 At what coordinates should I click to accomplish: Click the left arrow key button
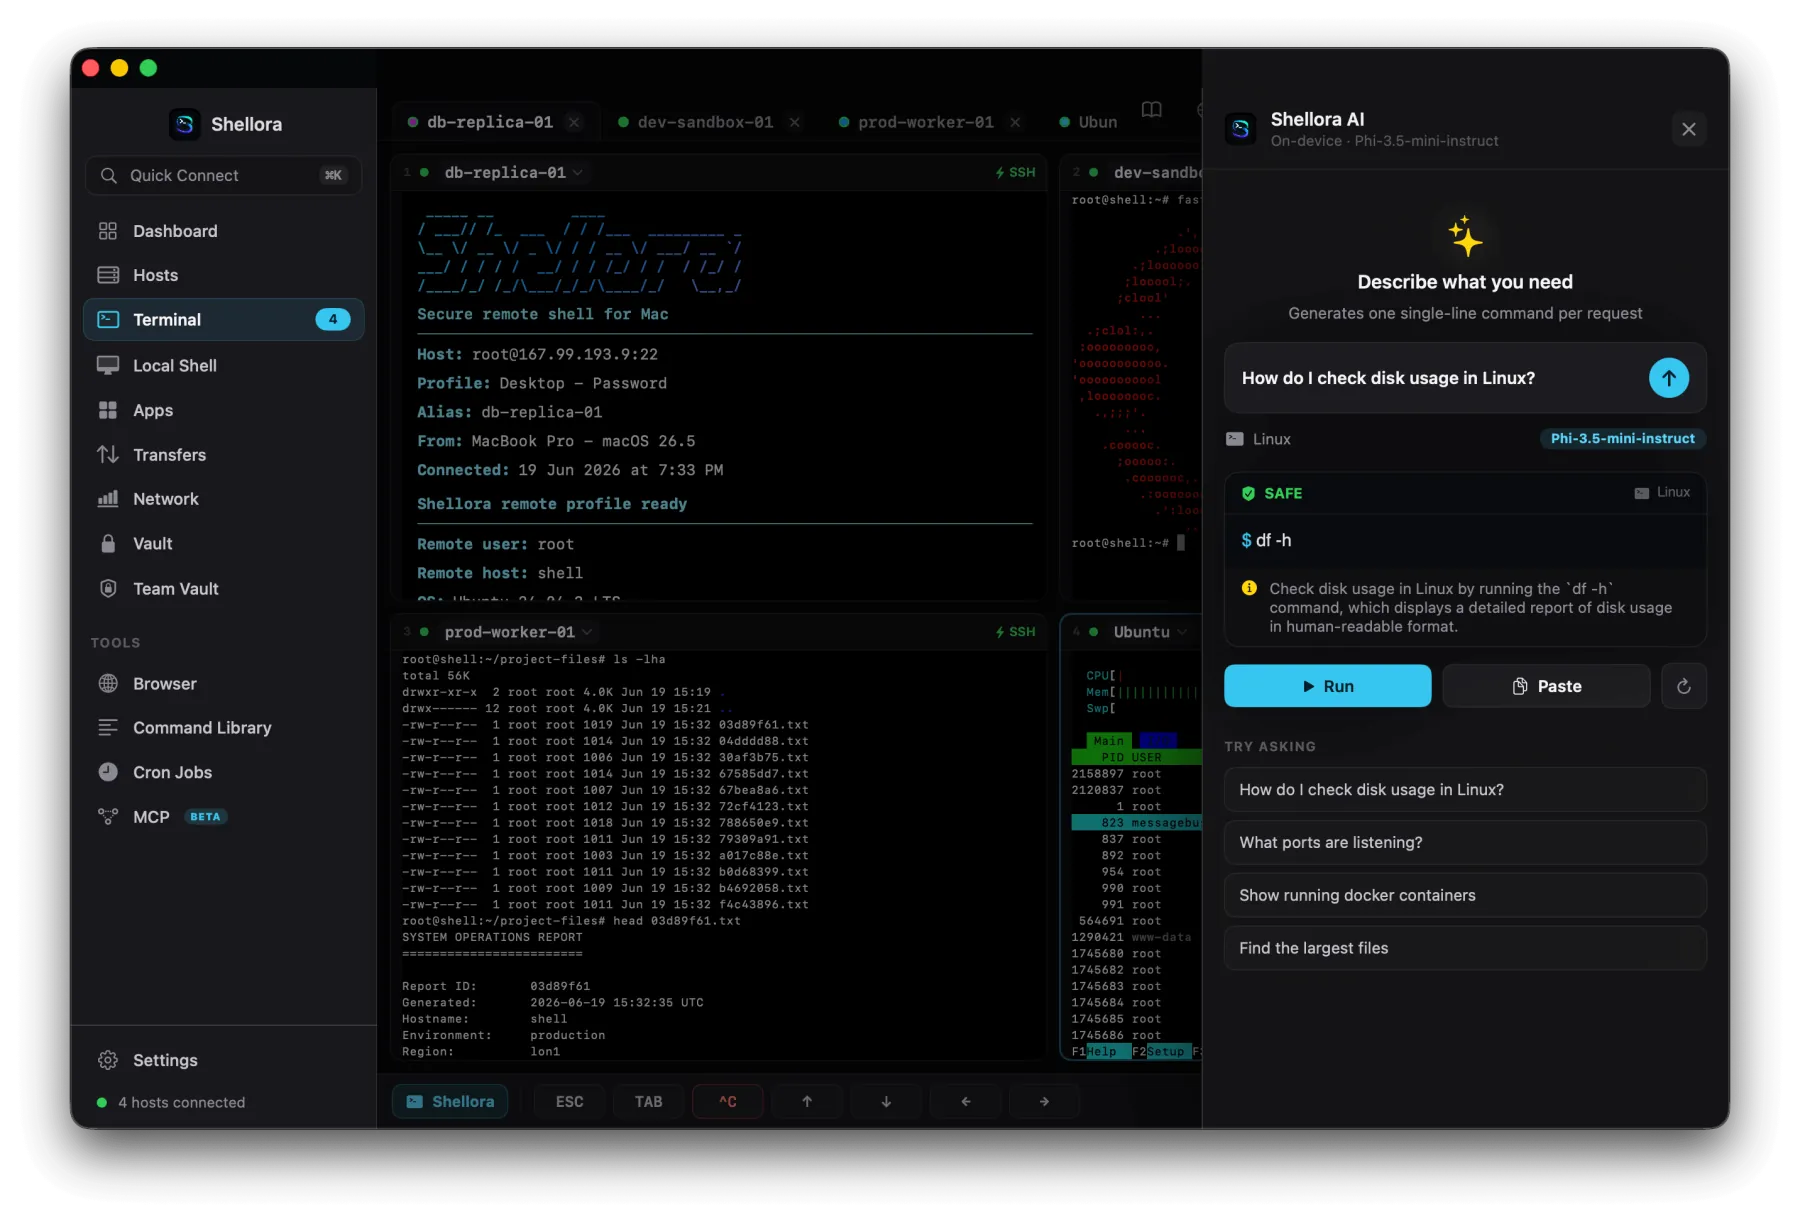point(965,1102)
